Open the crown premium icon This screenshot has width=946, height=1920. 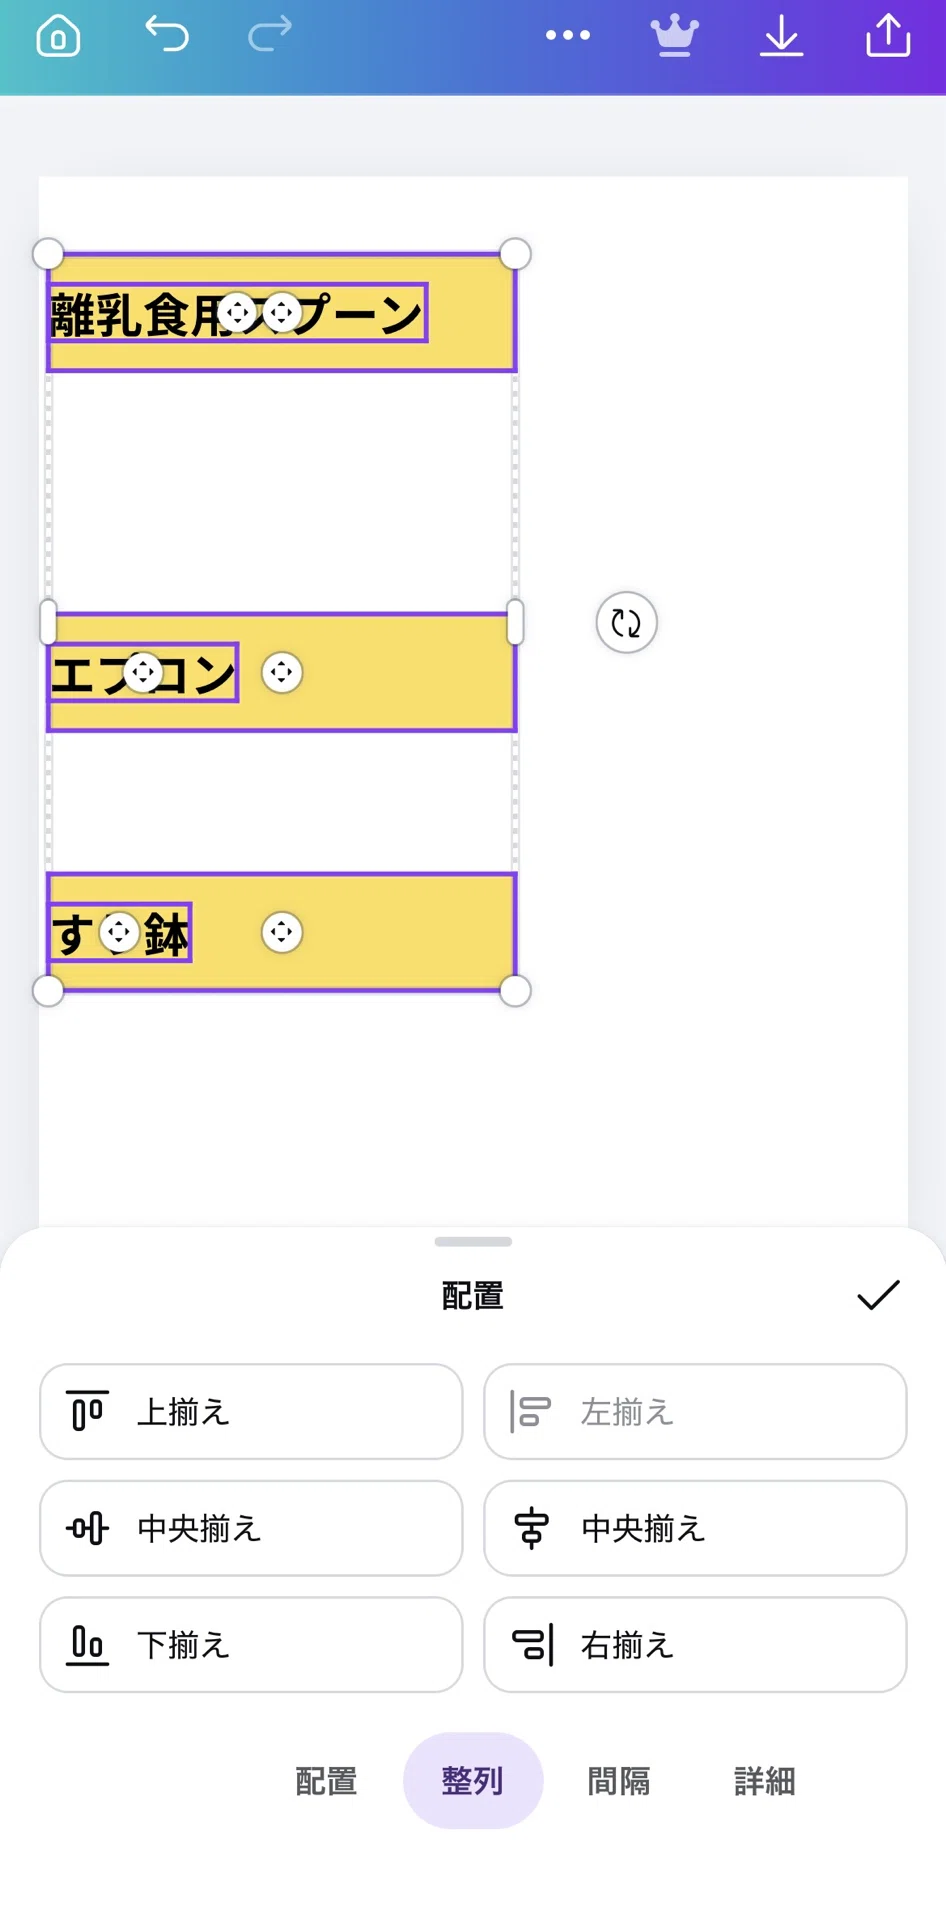675,36
